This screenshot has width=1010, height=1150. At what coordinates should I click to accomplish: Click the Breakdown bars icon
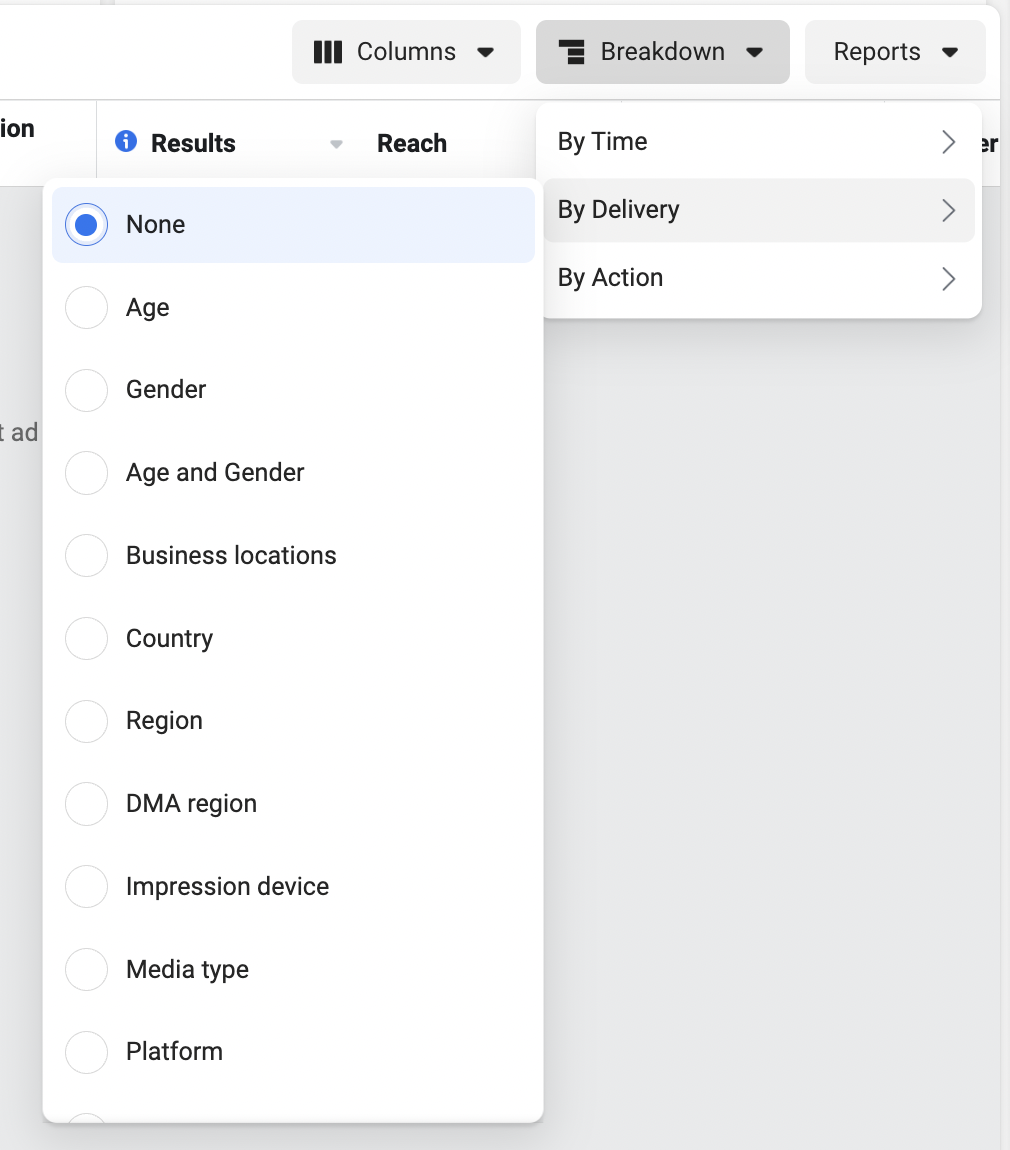pos(573,51)
